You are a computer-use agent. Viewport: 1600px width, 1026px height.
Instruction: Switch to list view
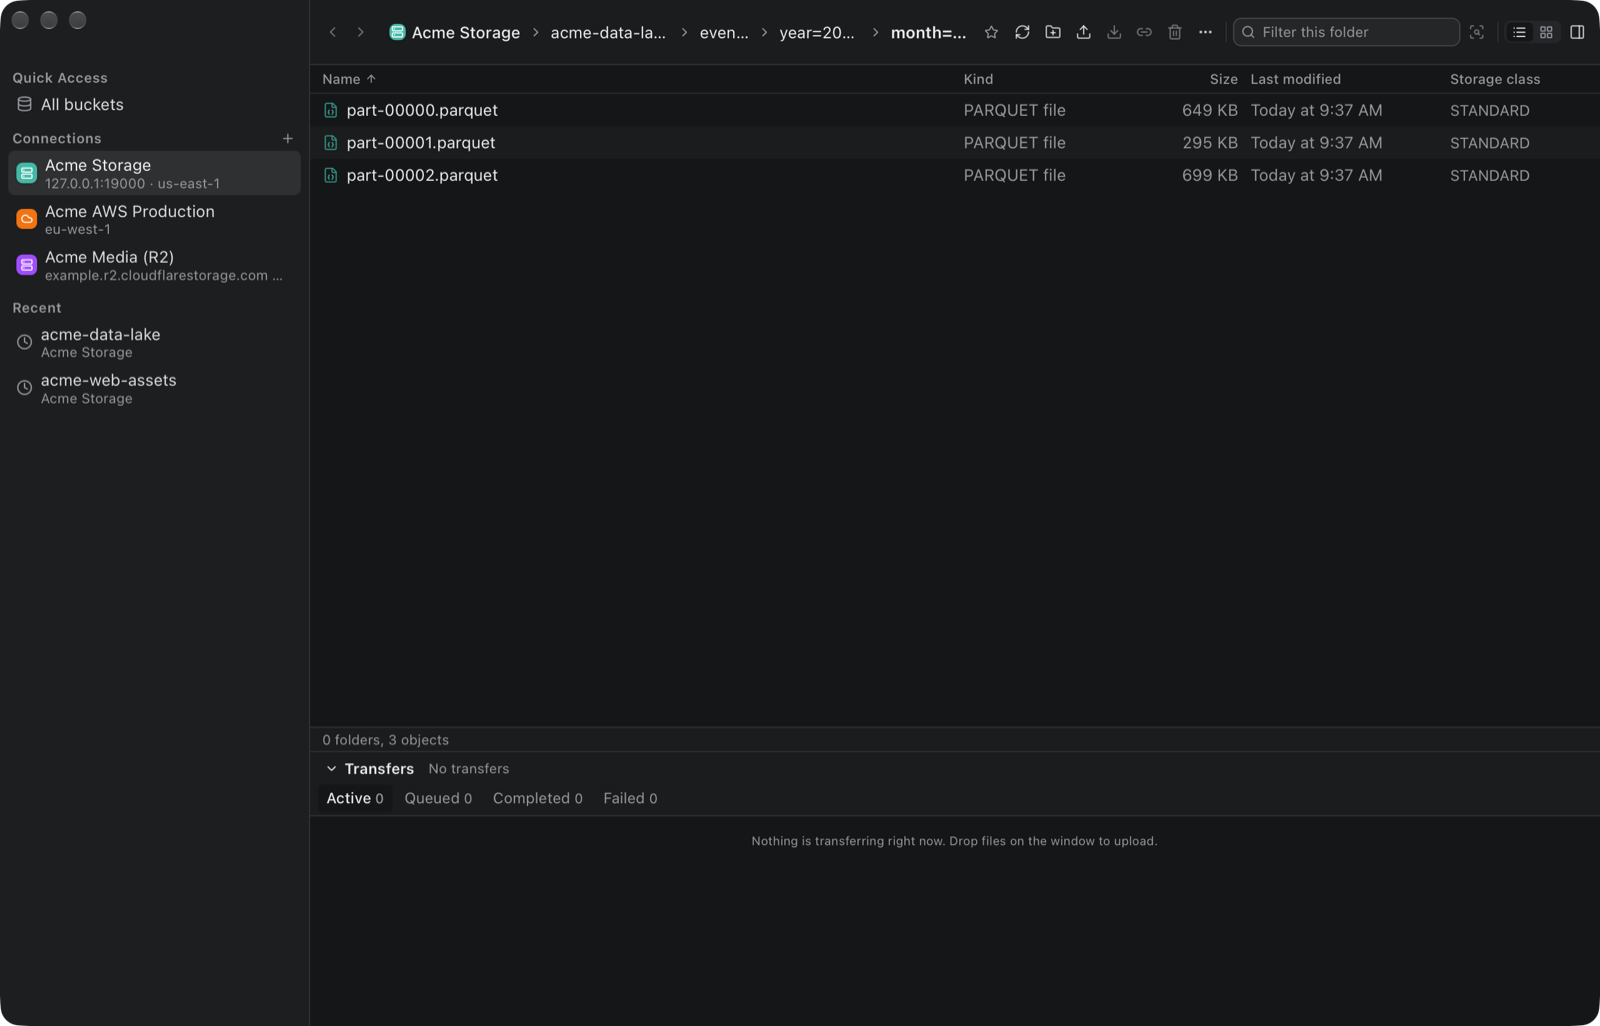pyautogui.click(x=1519, y=32)
